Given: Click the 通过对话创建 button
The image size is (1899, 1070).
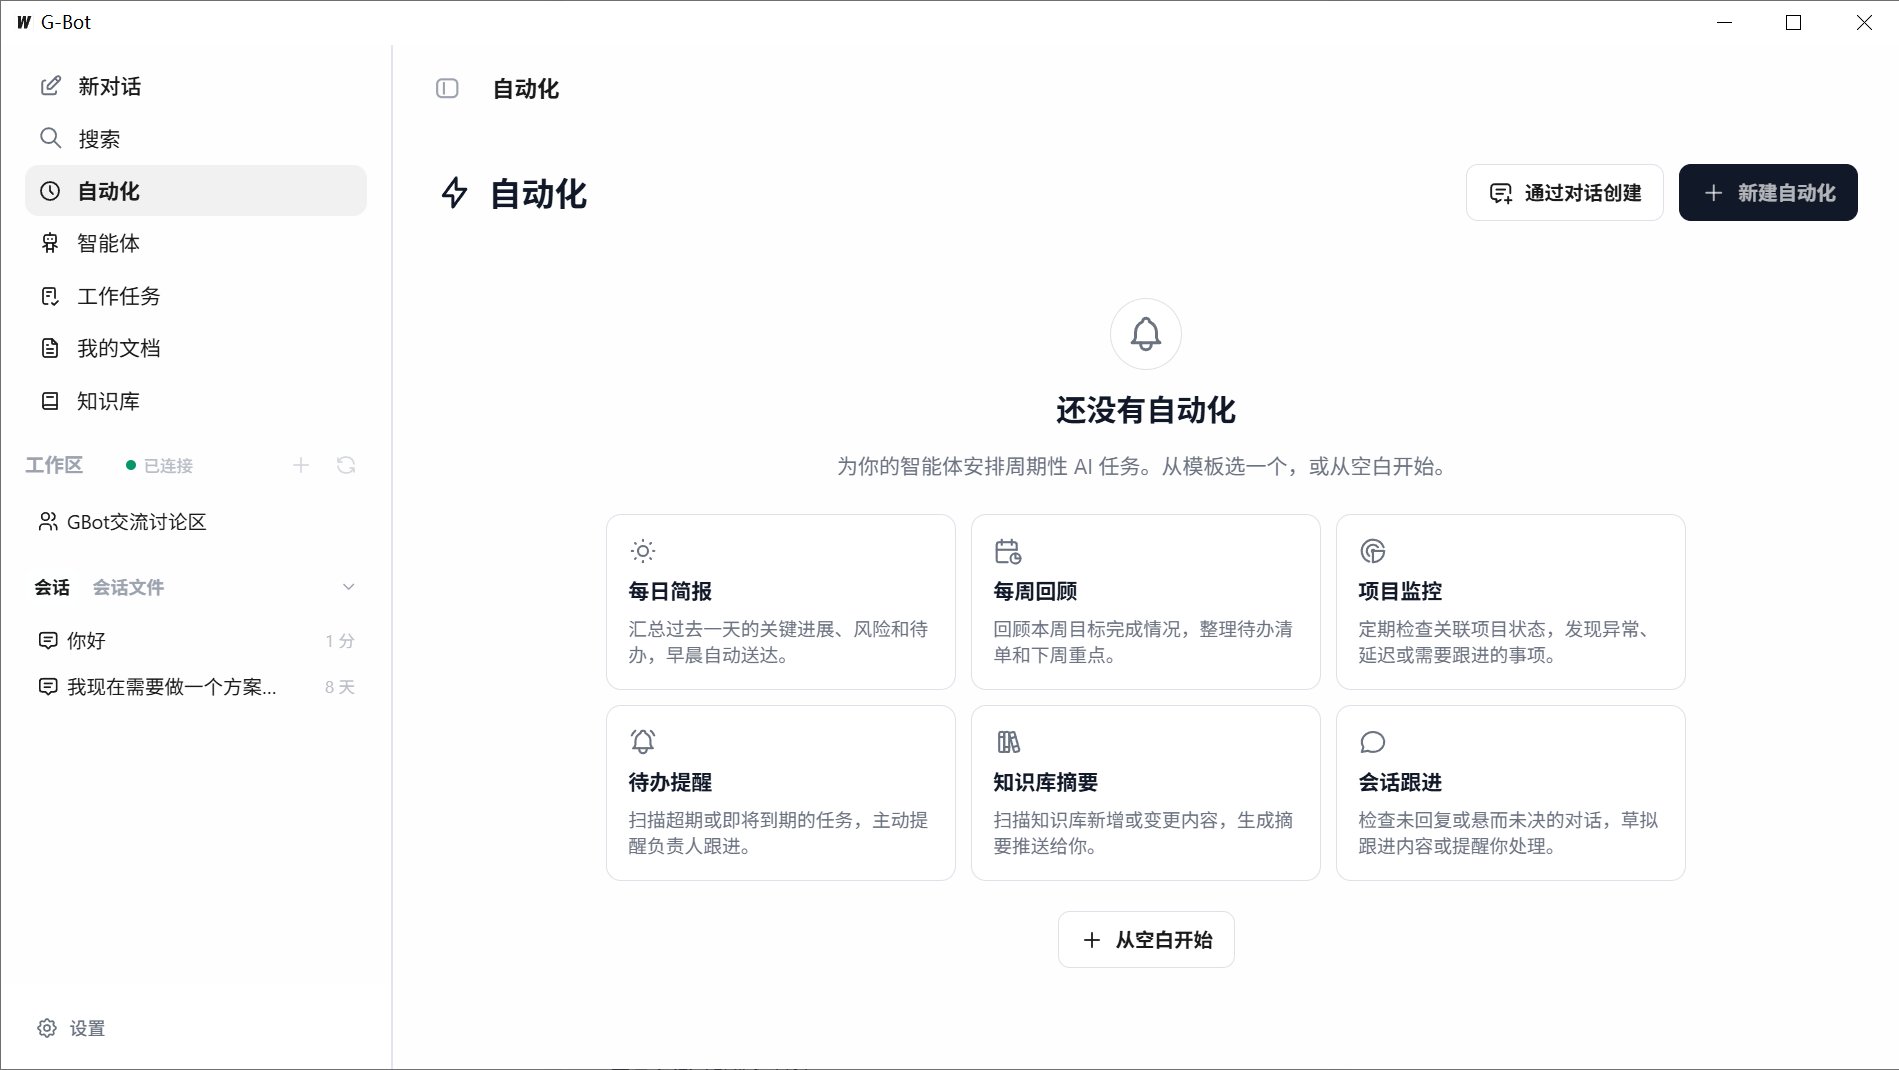Looking at the screenshot, I should [x=1565, y=193].
